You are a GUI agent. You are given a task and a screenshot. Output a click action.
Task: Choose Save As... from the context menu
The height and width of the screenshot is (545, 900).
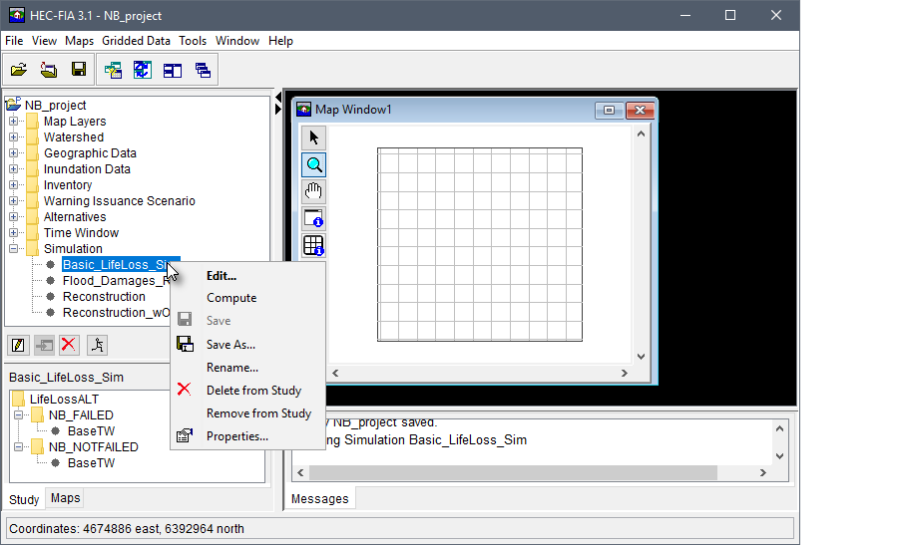tap(249, 345)
